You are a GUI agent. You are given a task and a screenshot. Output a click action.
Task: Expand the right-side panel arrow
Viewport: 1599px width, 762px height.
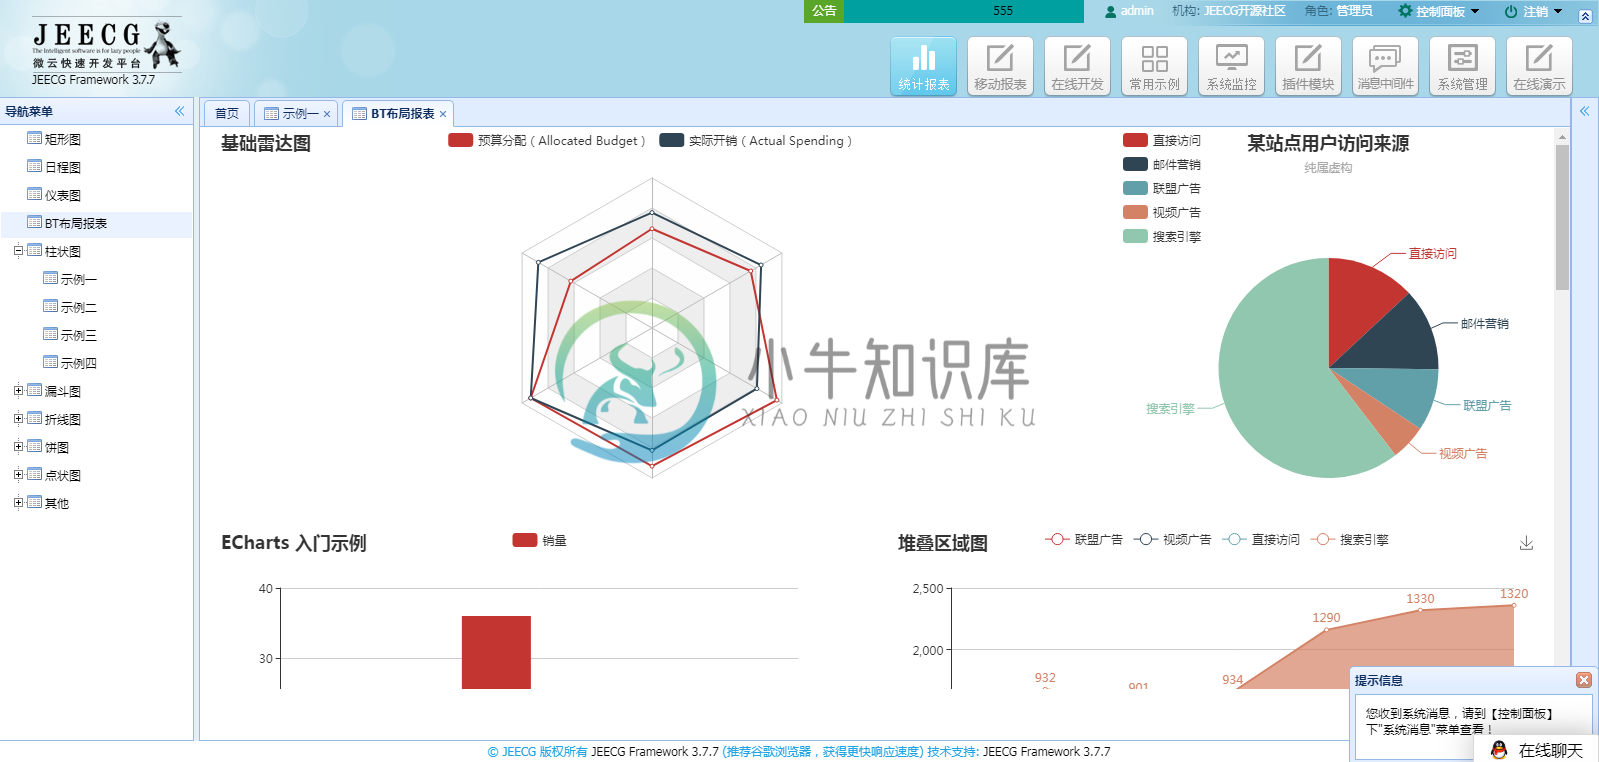pos(1584,111)
